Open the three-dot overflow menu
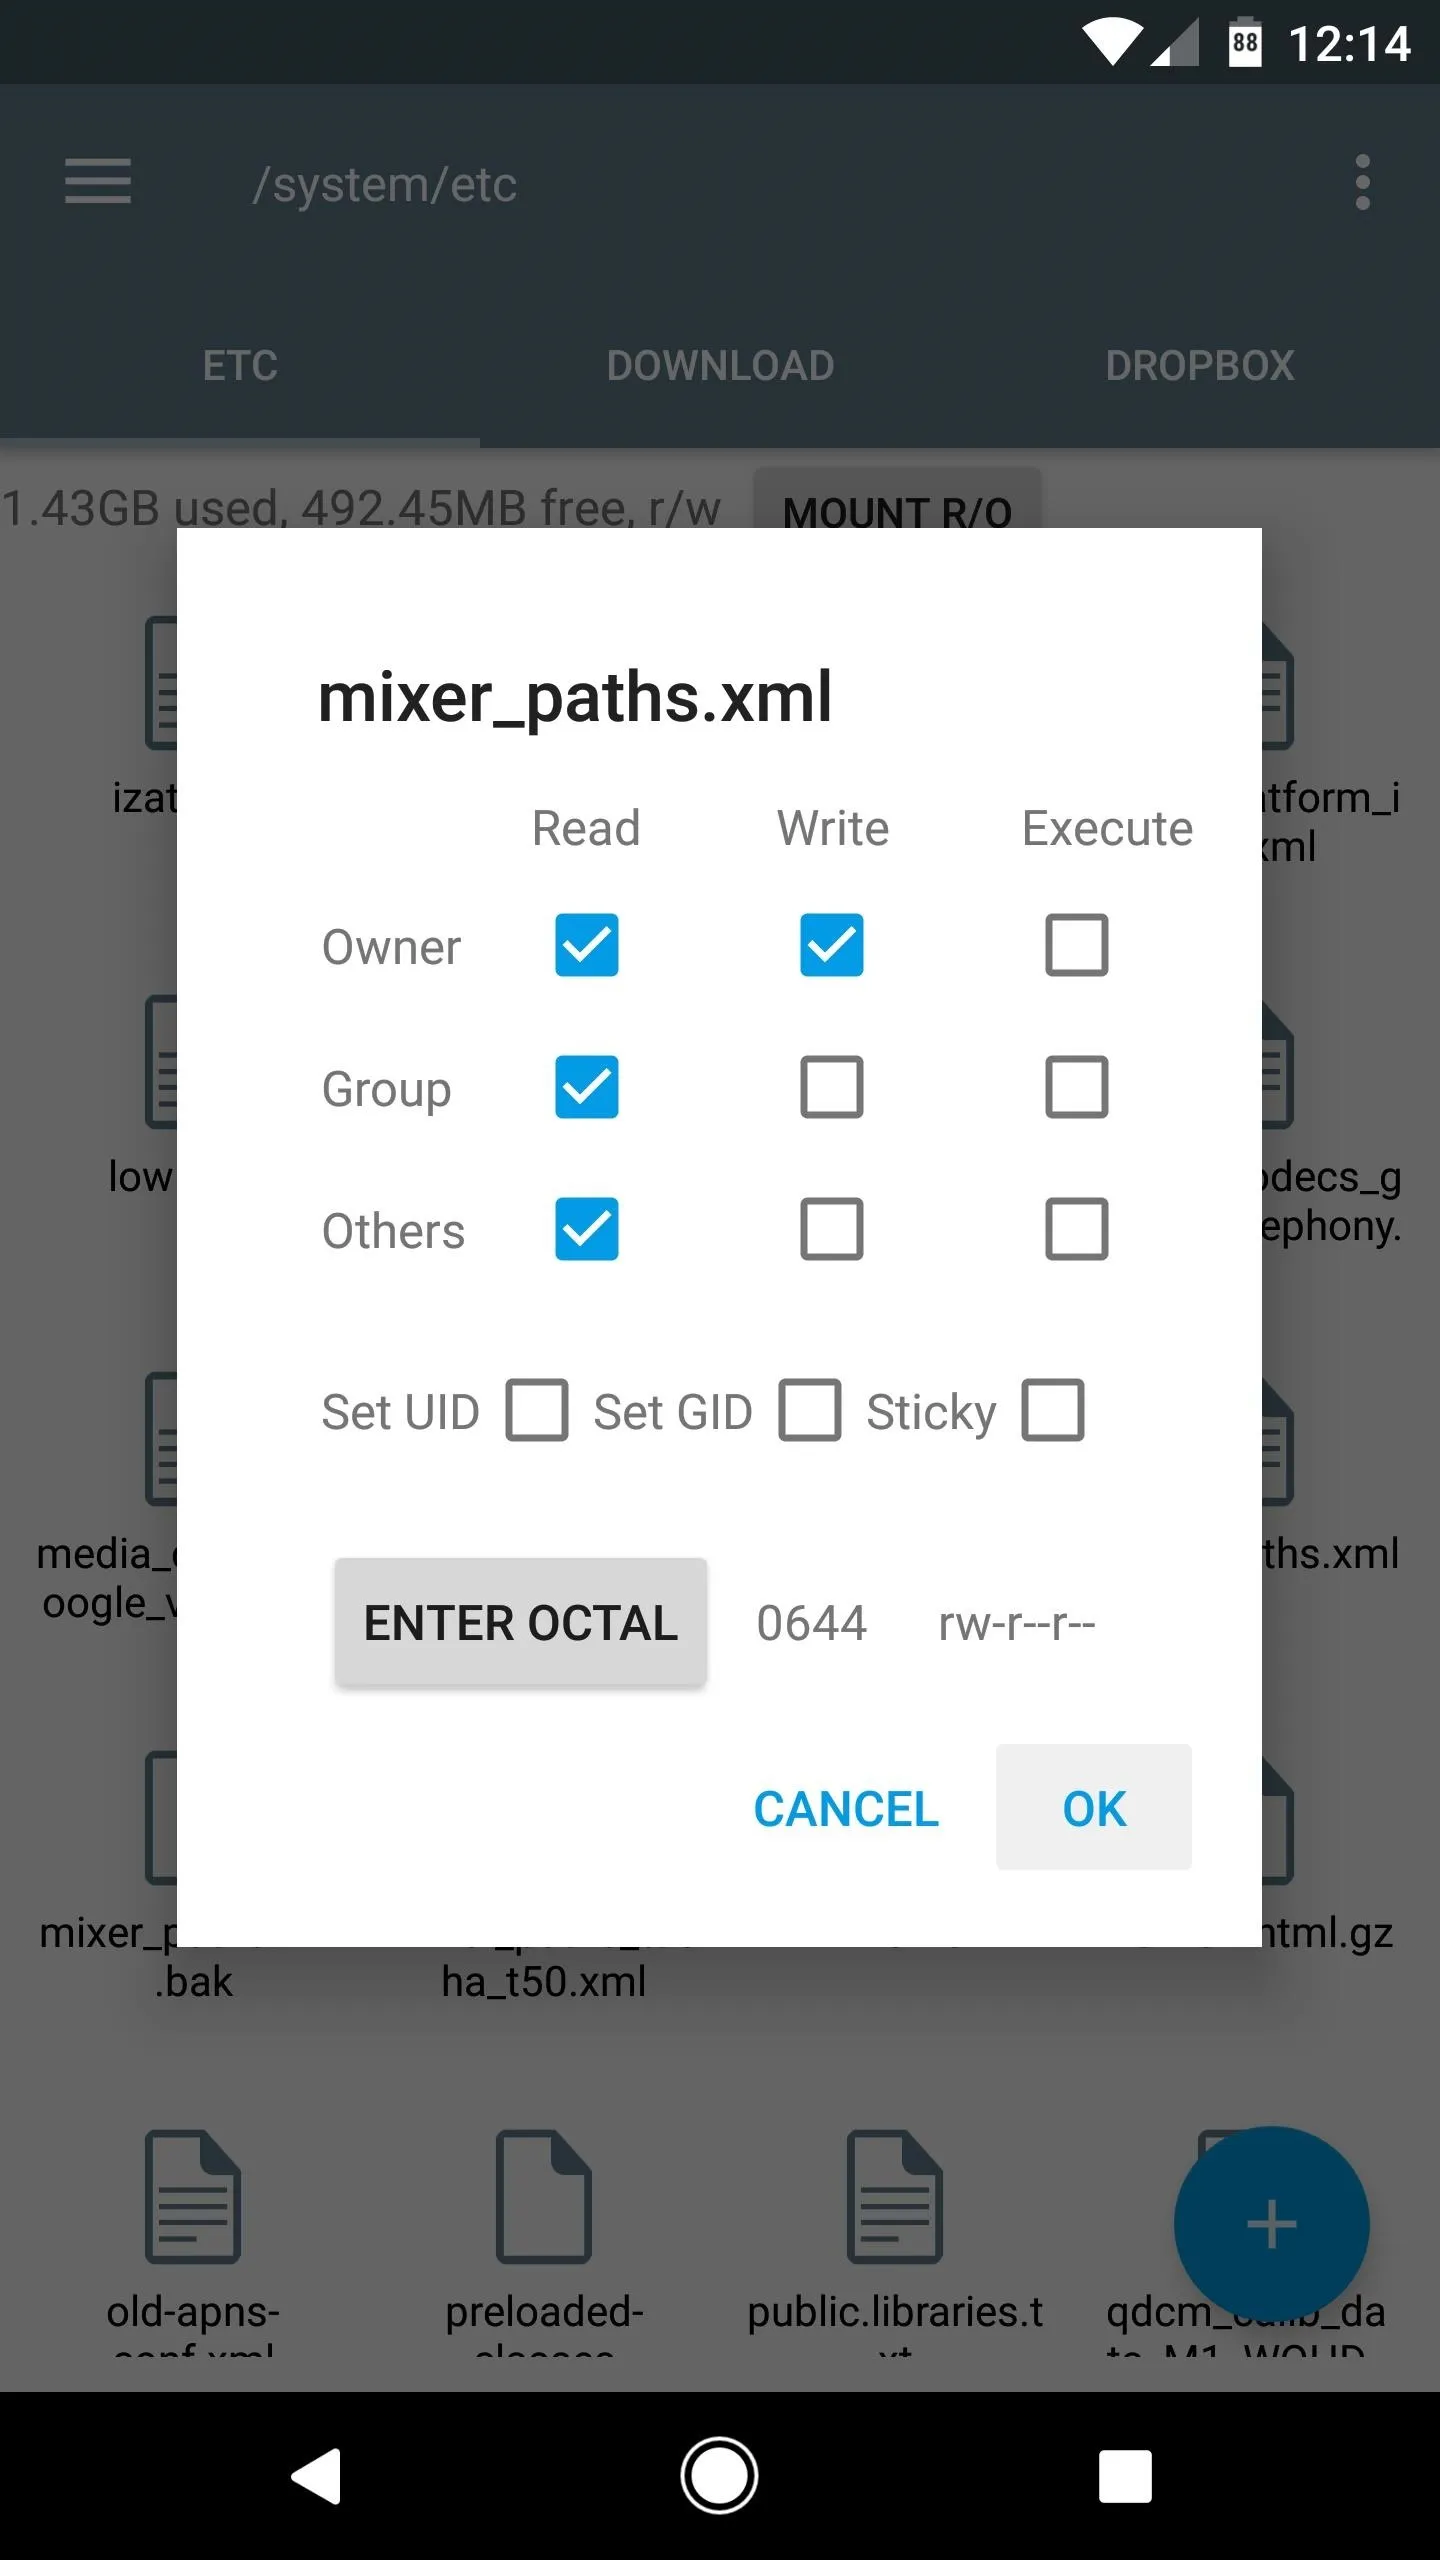This screenshot has width=1440, height=2560. point(1361,182)
